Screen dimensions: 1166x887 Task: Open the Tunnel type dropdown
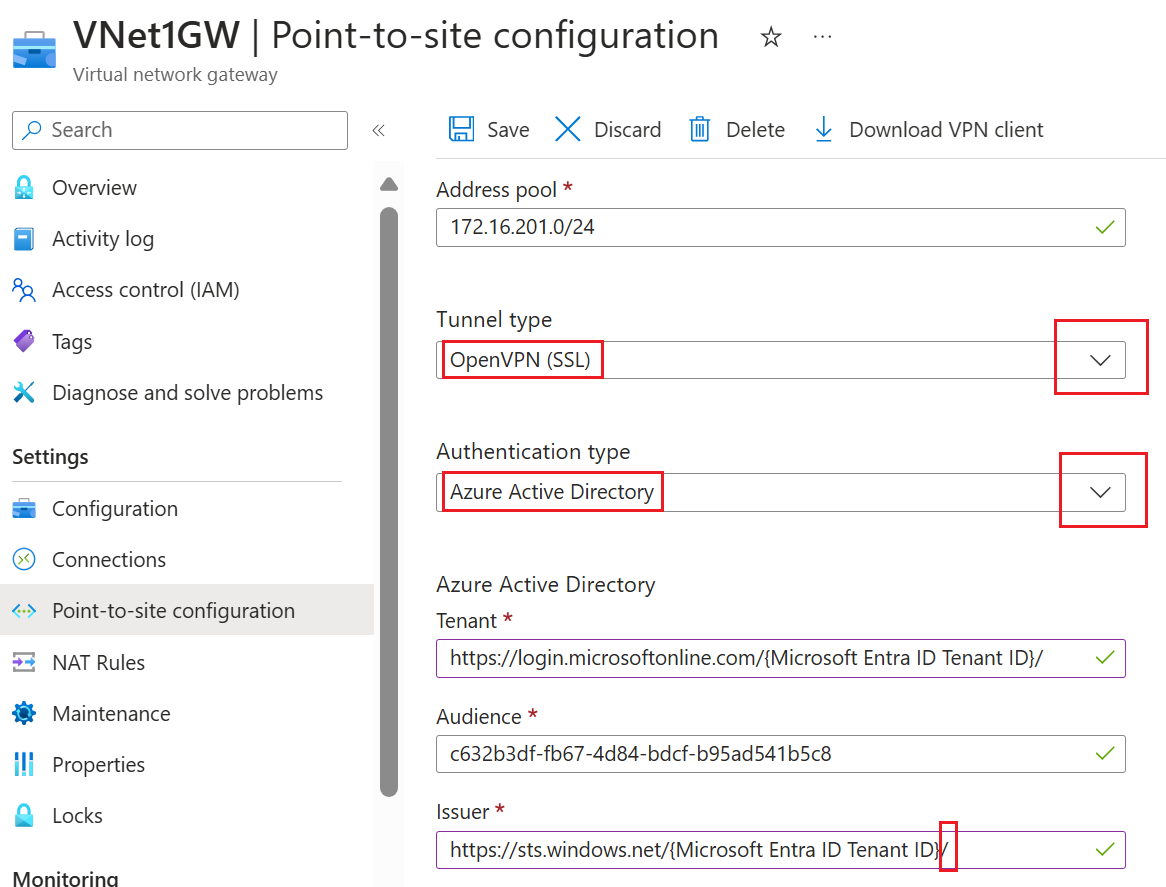[x=1100, y=358]
